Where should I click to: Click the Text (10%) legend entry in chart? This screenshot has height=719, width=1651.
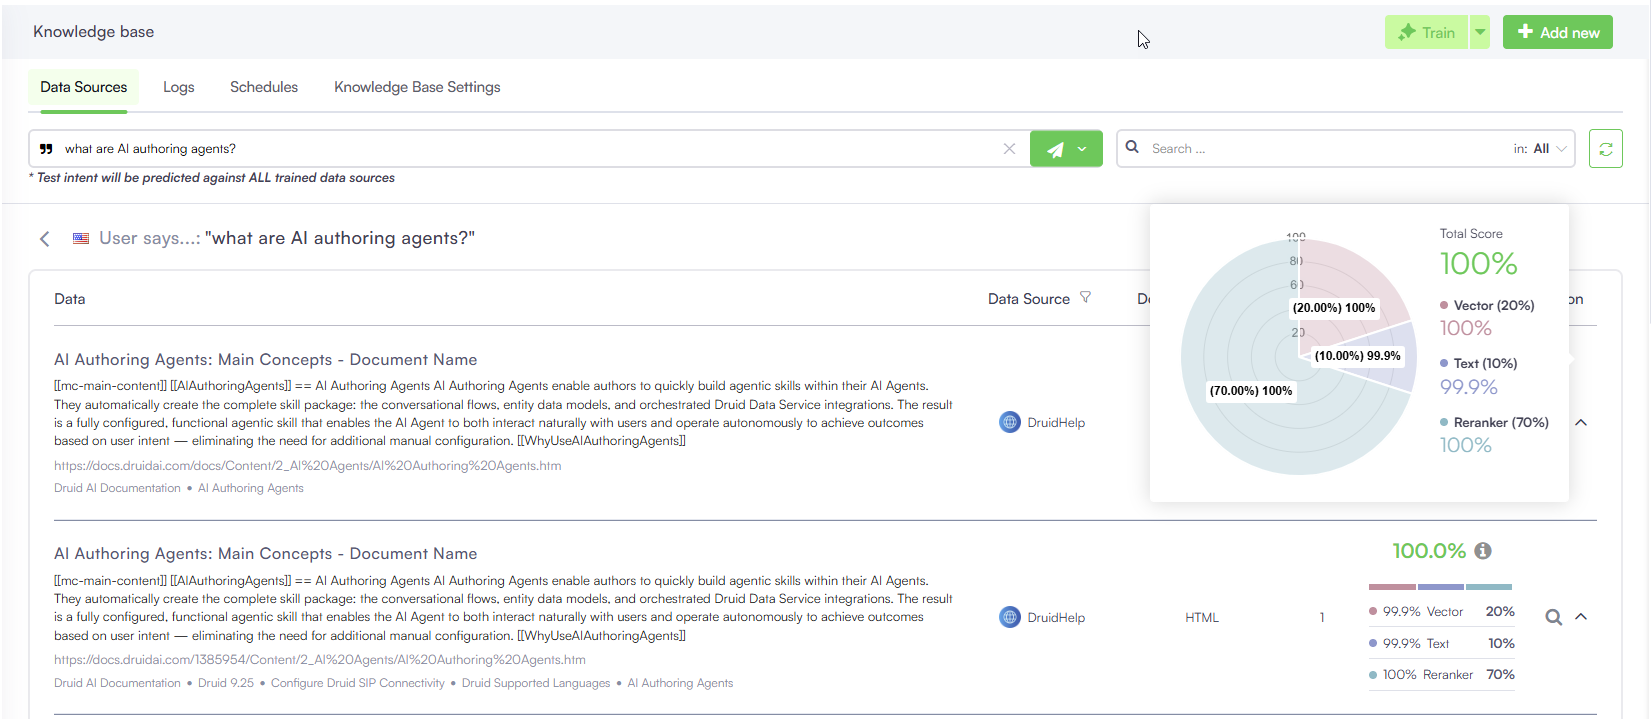point(1479,363)
